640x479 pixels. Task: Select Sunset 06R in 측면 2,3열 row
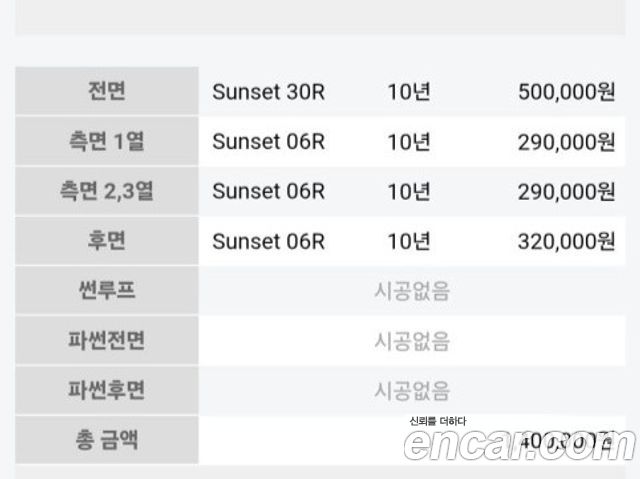tap(269, 191)
